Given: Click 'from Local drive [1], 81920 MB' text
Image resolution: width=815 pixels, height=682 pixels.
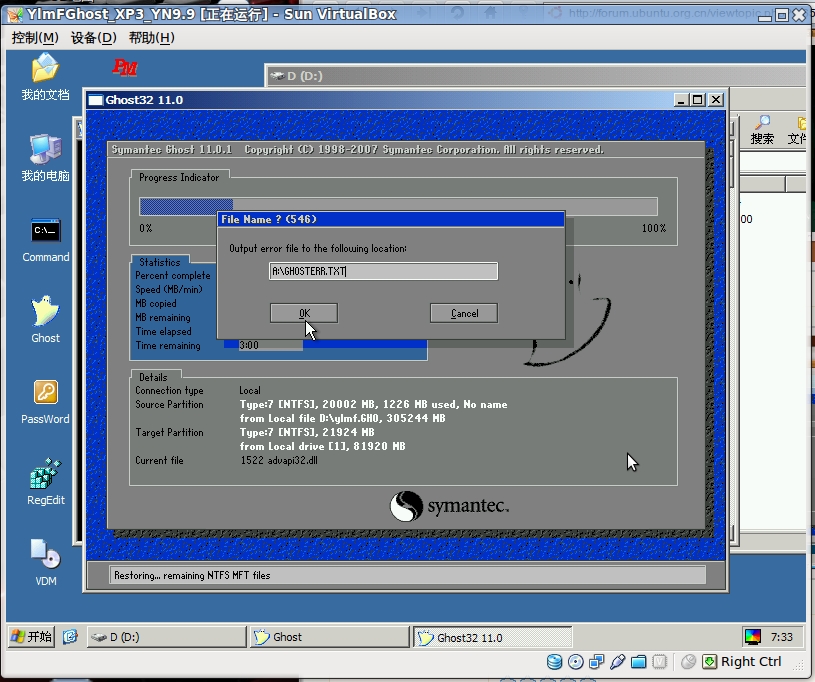Looking at the screenshot, I should coord(322,446).
